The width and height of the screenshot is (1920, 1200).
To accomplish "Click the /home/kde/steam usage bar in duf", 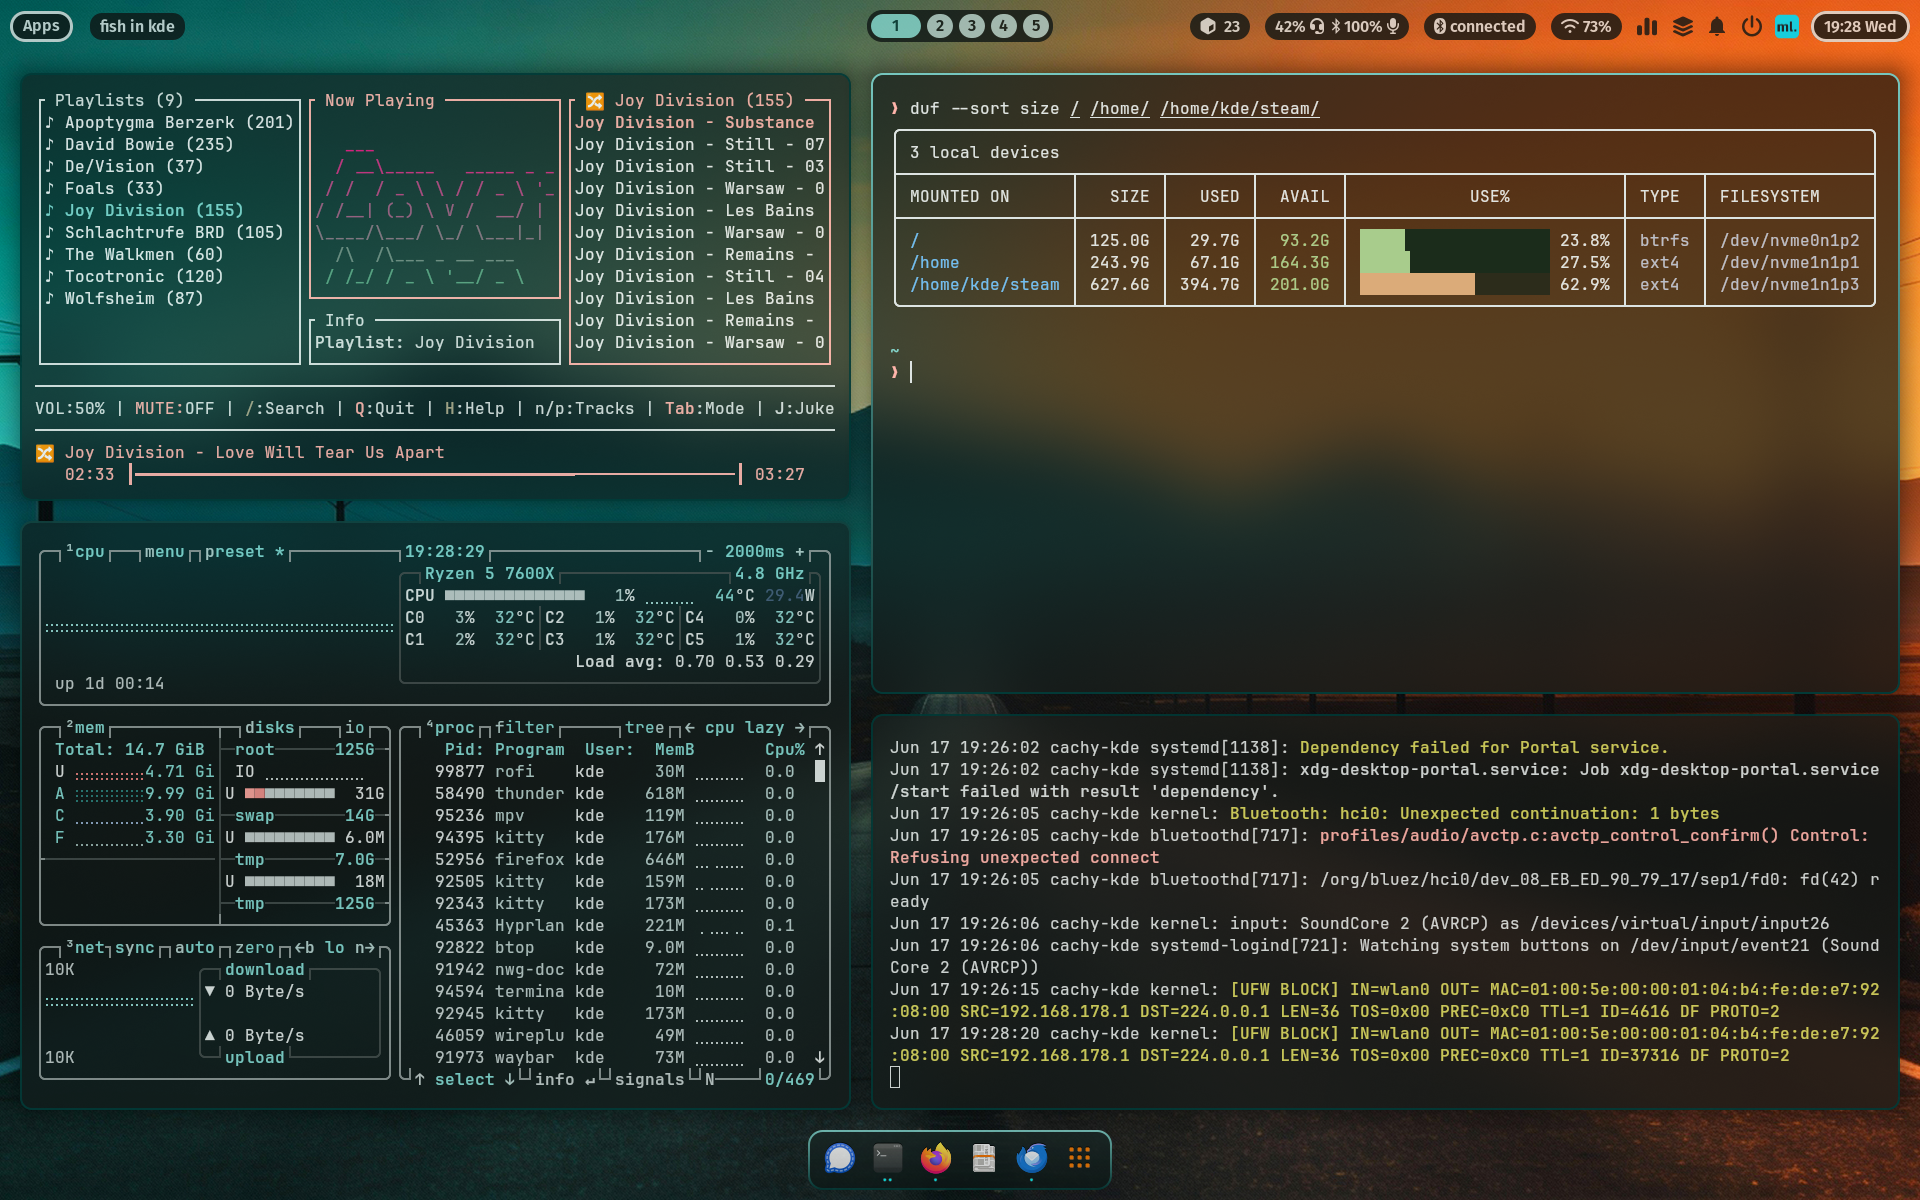I will 1455,285.
